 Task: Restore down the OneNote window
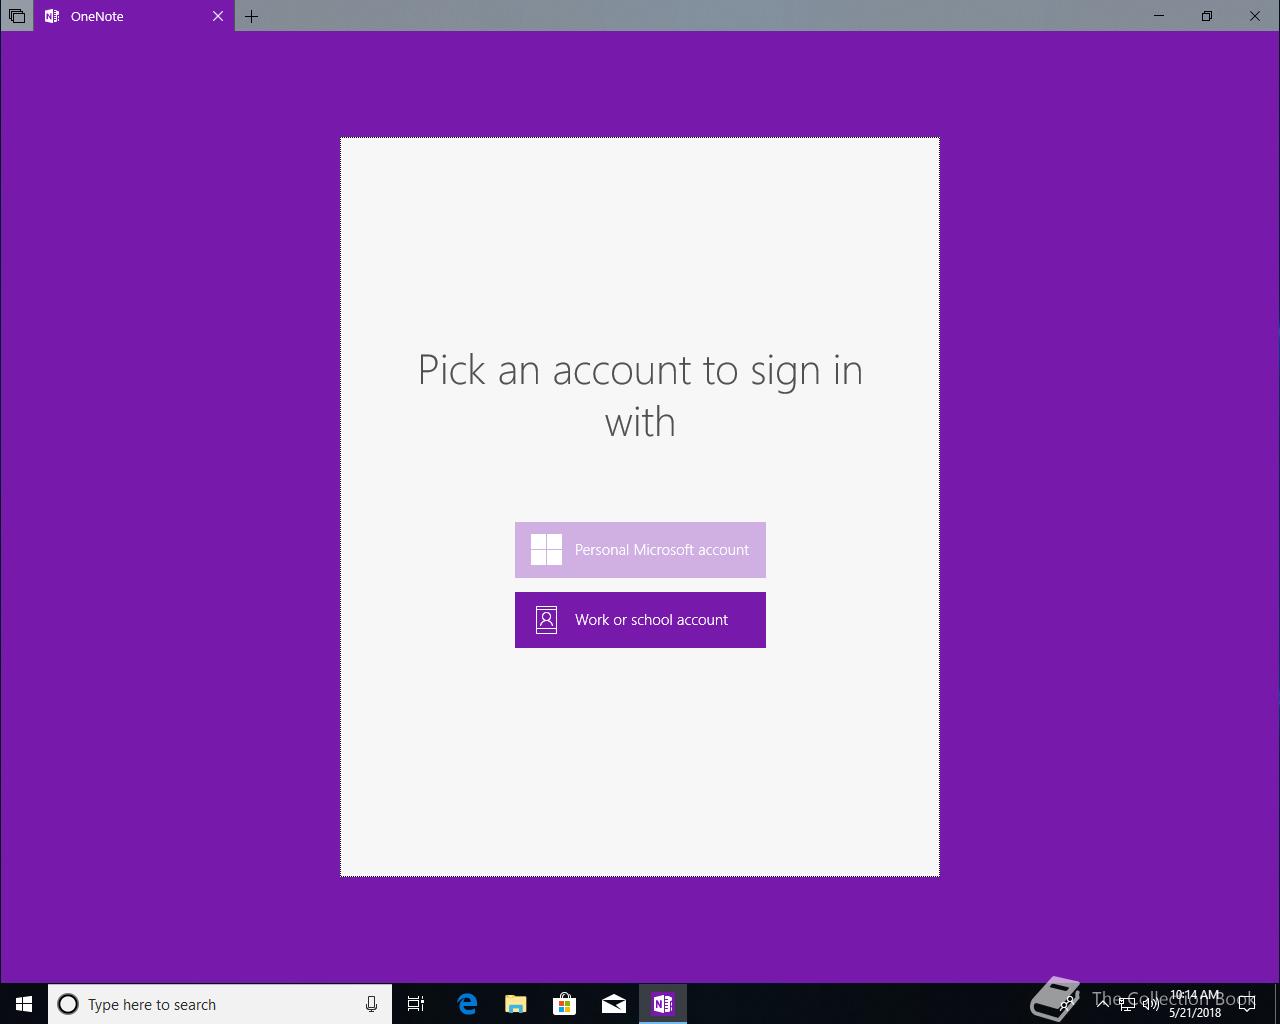click(1207, 16)
